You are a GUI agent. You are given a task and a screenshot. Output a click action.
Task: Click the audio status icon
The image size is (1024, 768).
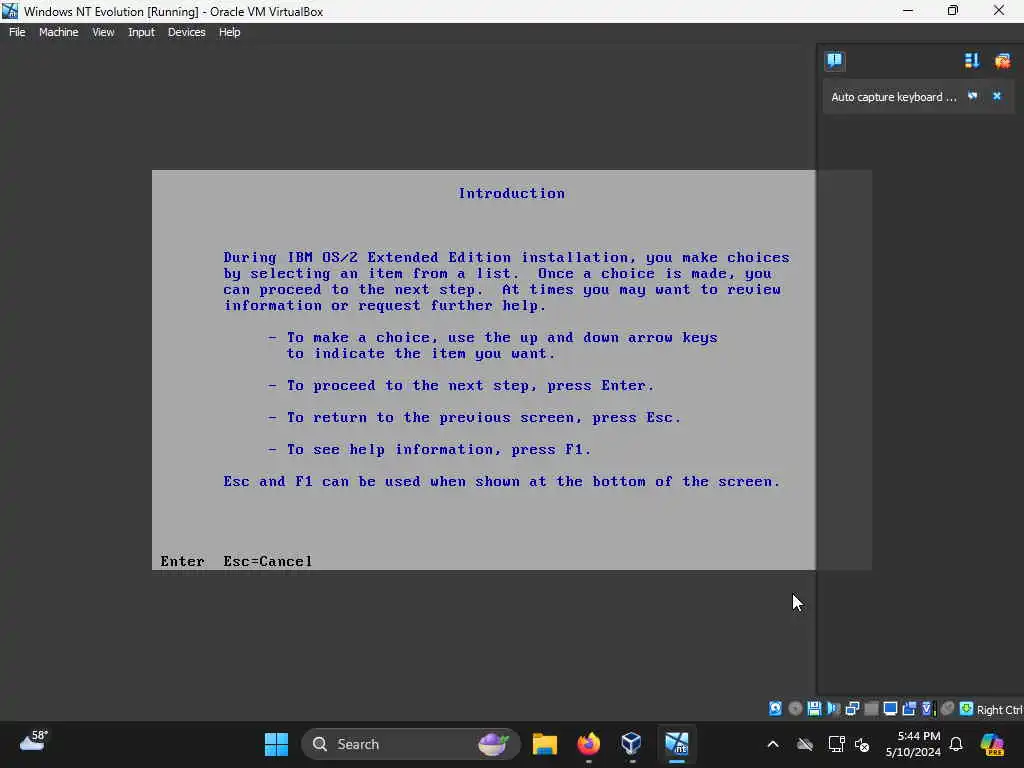click(833, 709)
